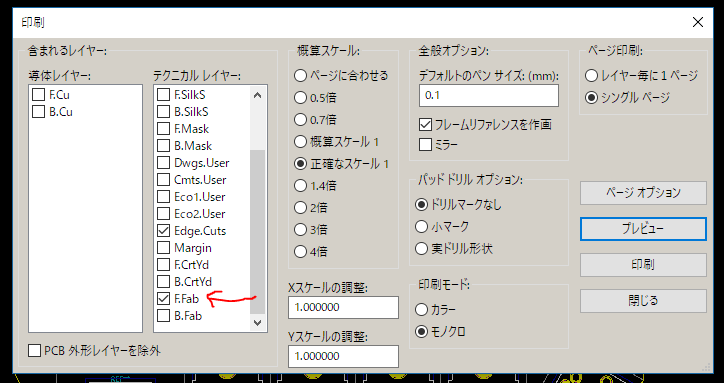Enable the Cmts.User layer checkbox

[x=163, y=180]
